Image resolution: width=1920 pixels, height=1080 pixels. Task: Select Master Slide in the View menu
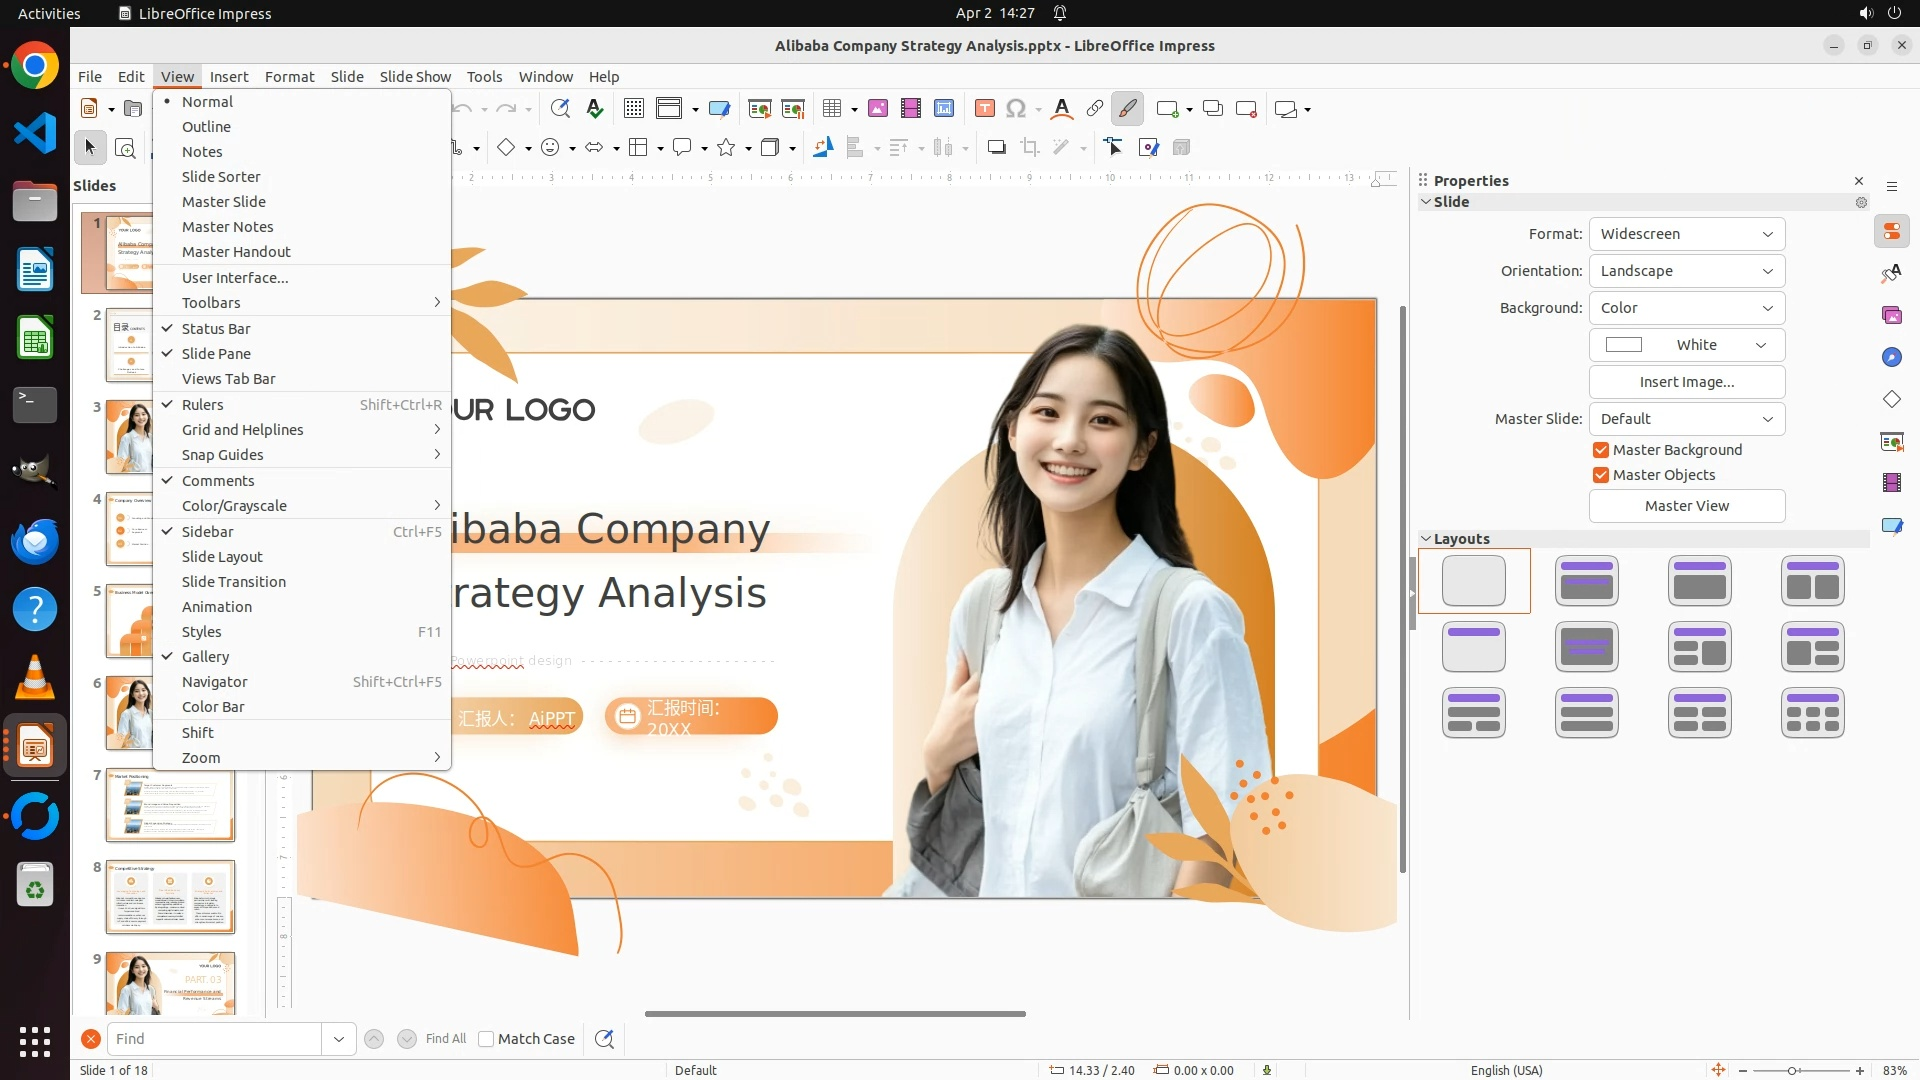[x=224, y=202]
